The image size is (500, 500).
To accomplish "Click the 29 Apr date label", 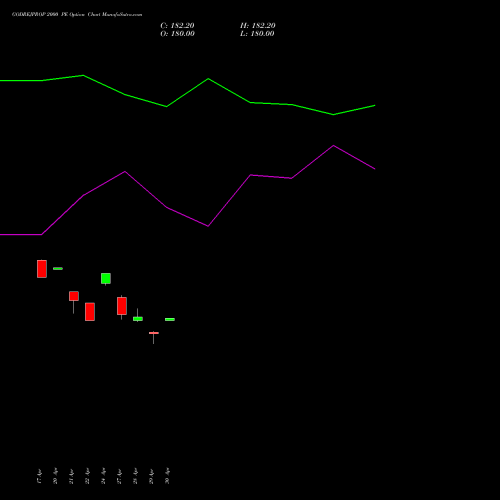I will pyautogui.click(x=151, y=476).
